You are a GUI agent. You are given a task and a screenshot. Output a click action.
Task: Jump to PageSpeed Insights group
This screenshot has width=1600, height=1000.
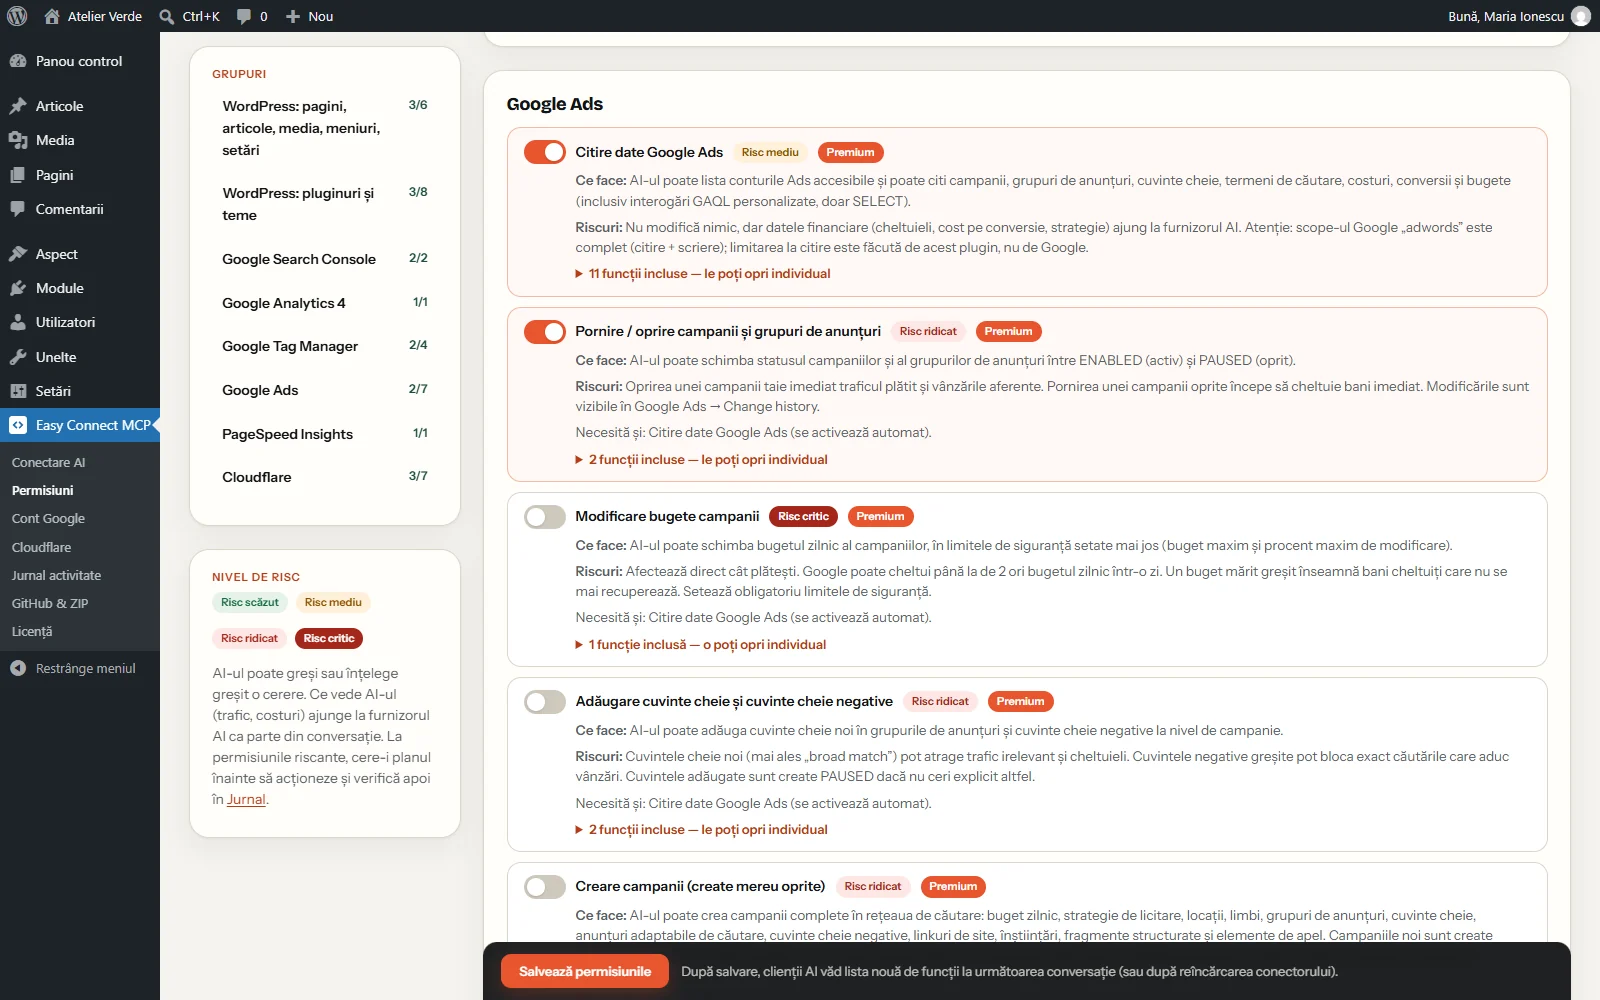coord(325,434)
